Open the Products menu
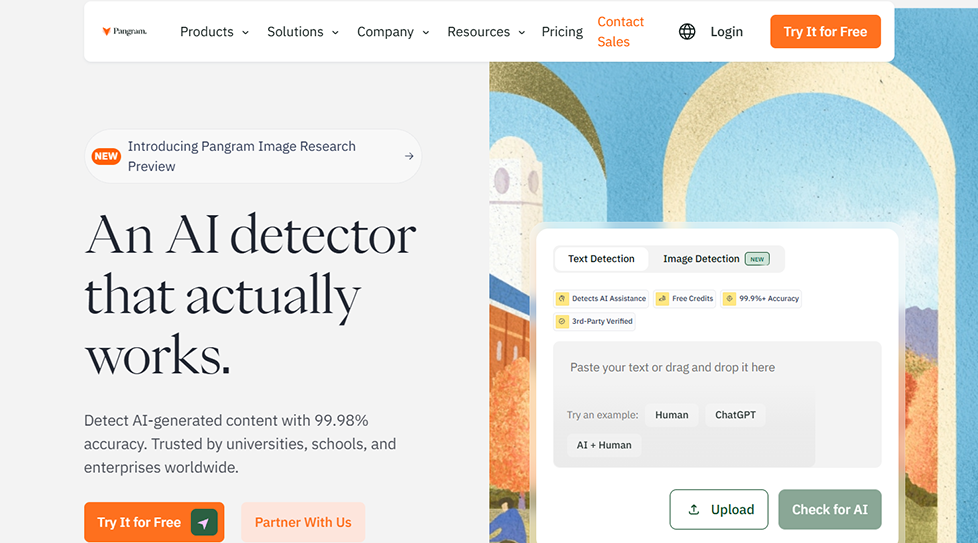This screenshot has width=978, height=543. (214, 32)
